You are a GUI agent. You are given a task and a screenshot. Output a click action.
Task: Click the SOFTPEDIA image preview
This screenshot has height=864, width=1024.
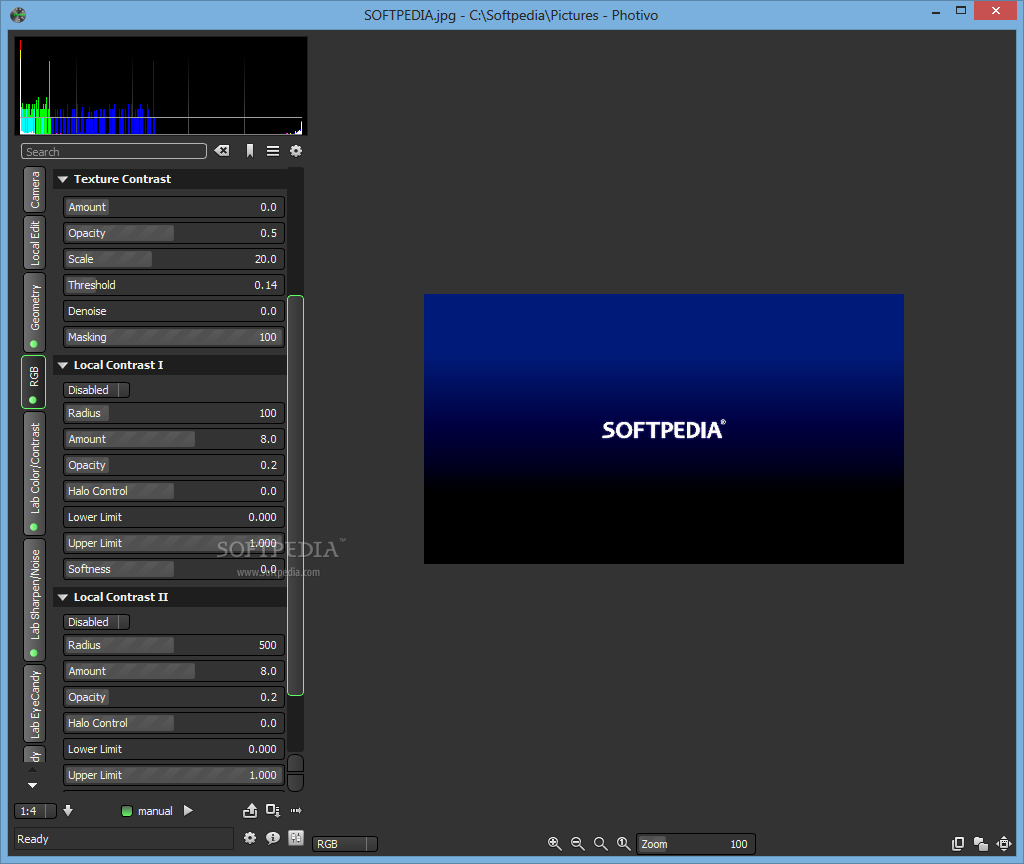(x=664, y=428)
